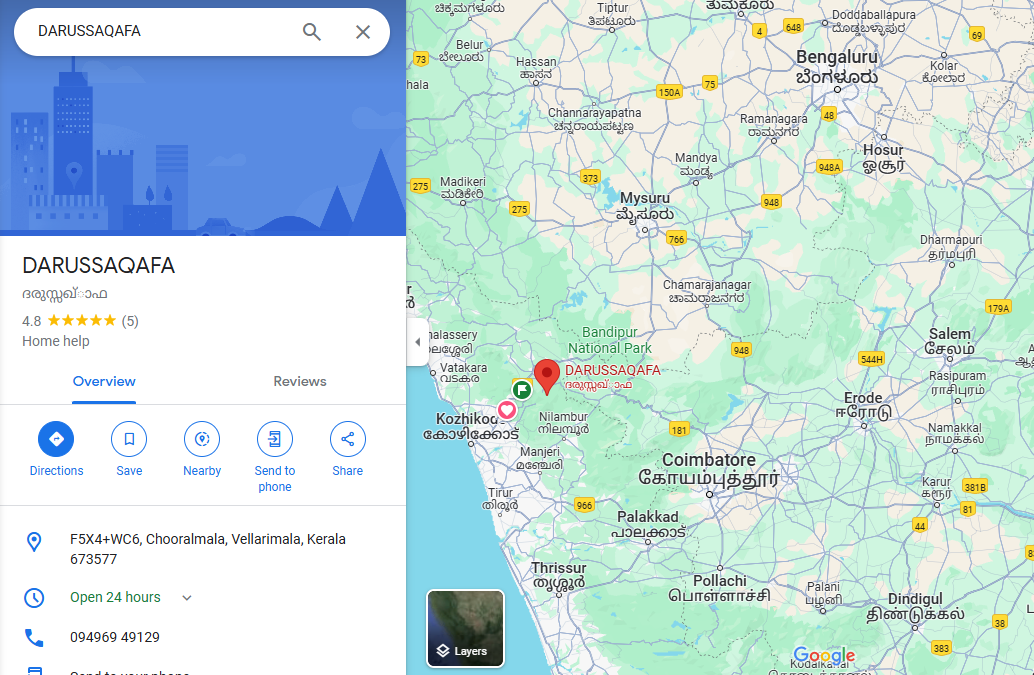Save this place with bookmark icon
The width and height of the screenshot is (1034, 675).
[x=129, y=439]
